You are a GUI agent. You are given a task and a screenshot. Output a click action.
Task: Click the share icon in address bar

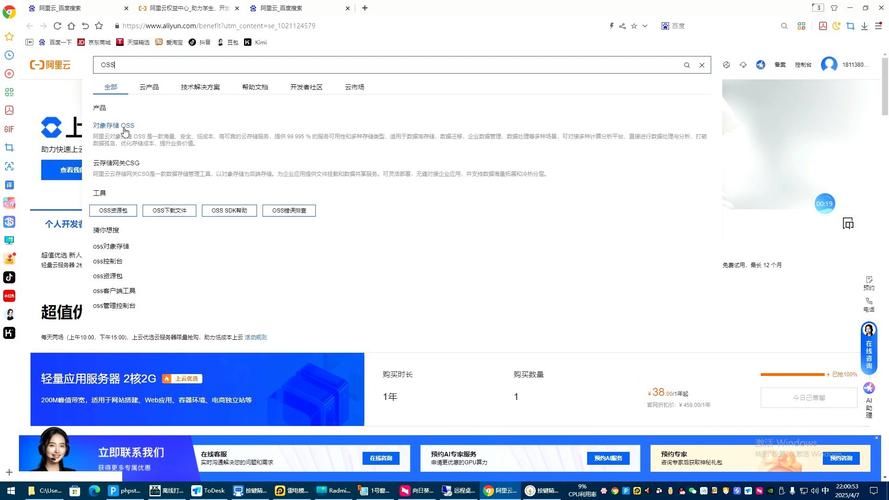pos(623,26)
